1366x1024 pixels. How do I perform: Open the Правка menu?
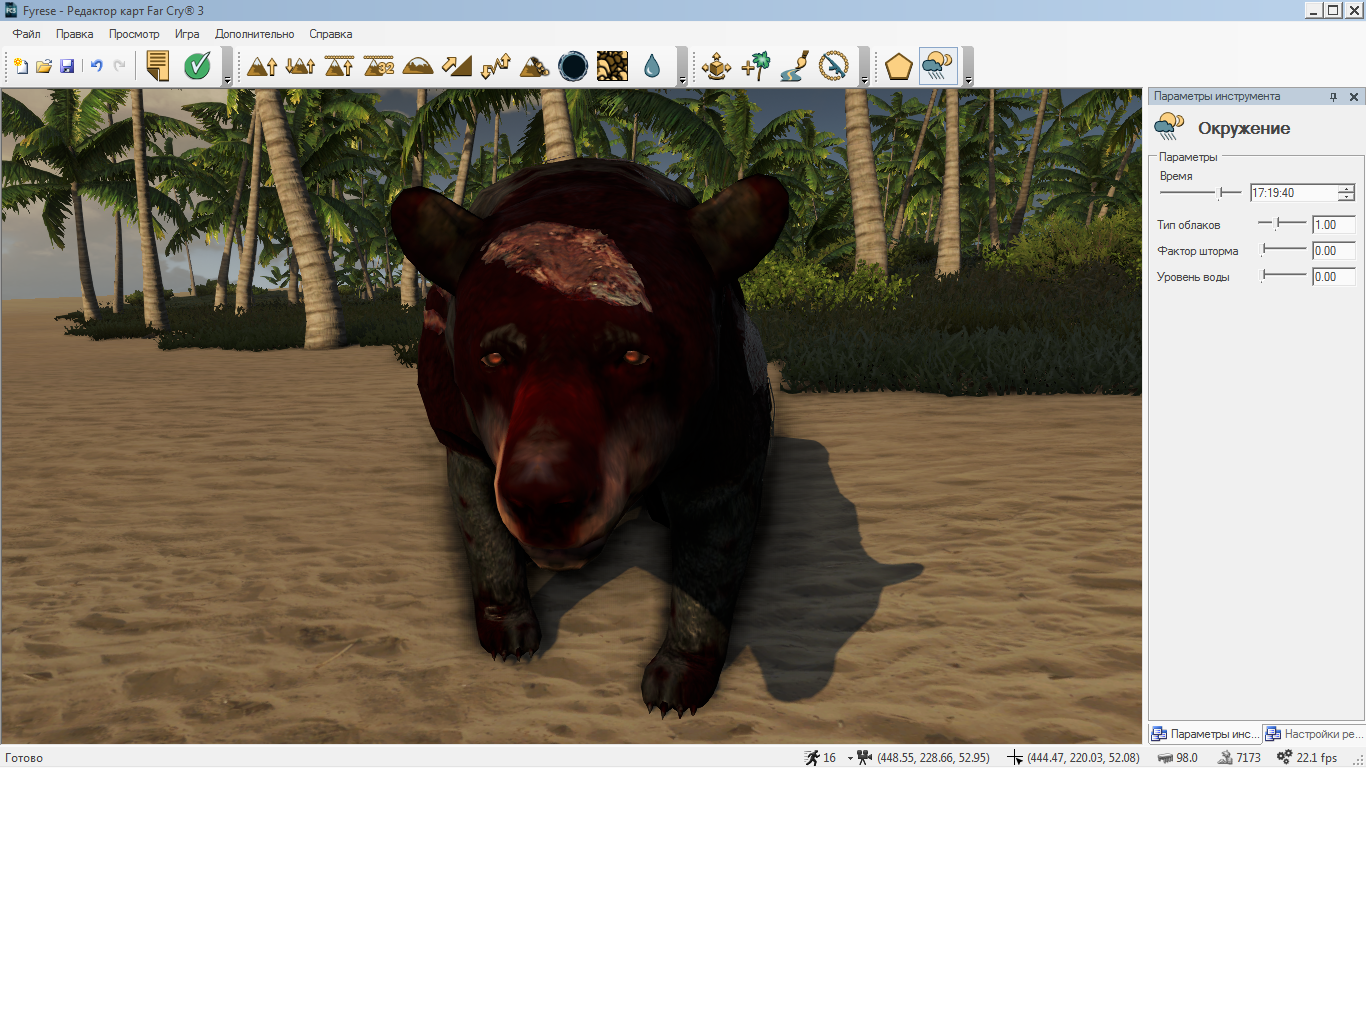(x=75, y=34)
